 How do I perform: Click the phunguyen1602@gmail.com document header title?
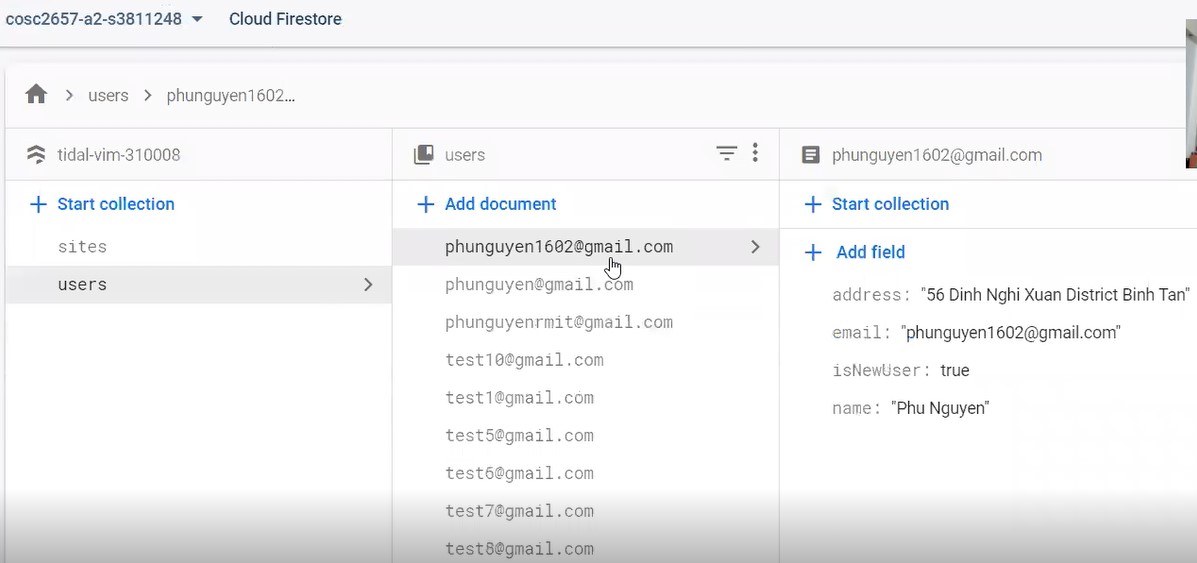pyautogui.click(x=937, y=155)
